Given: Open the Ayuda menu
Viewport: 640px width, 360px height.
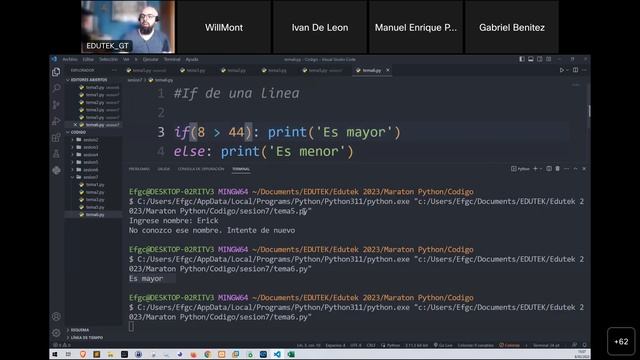Looking at the screenshot, I should [x=192, y=59].
